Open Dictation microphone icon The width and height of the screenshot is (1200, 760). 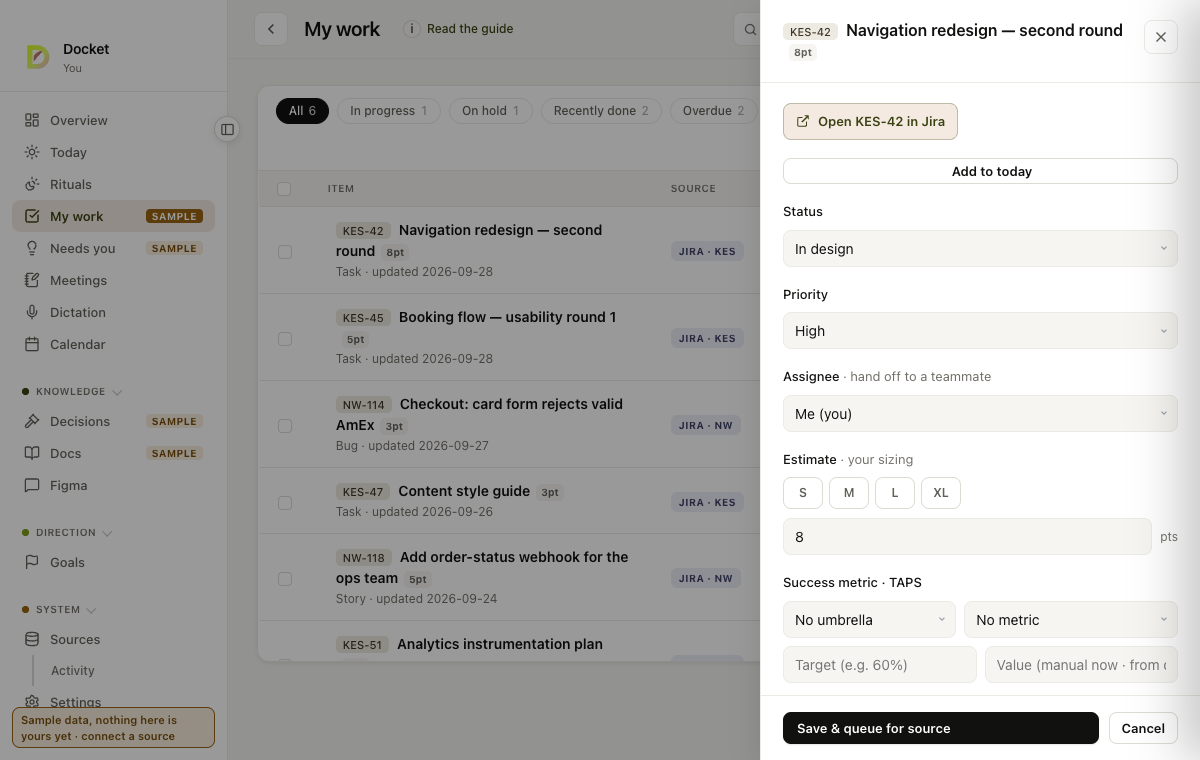click(32, 312)
